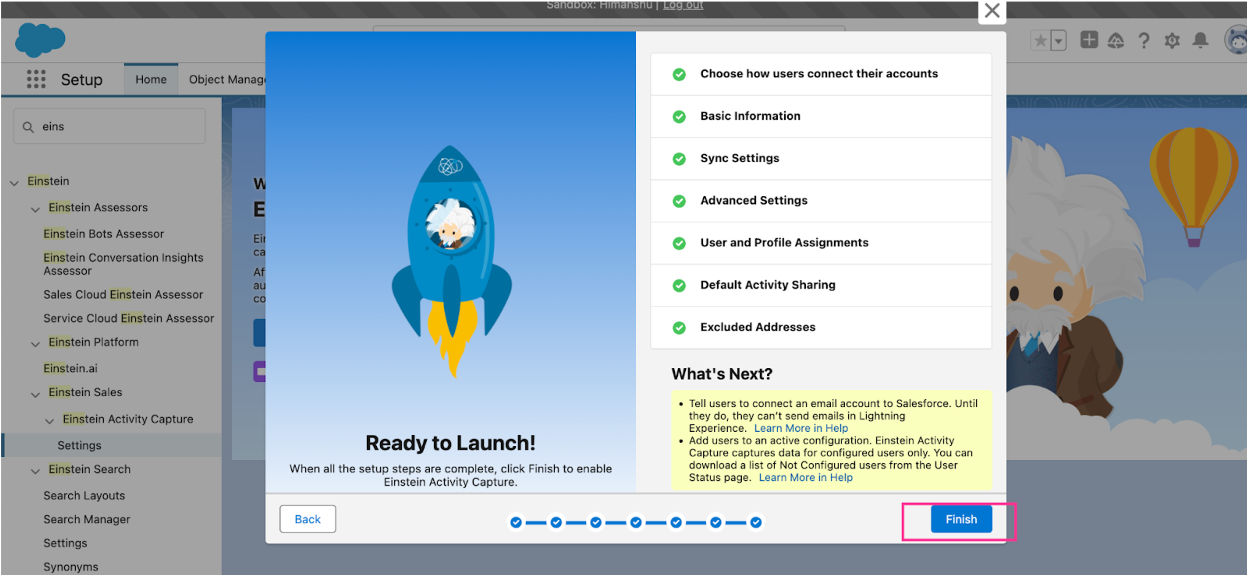
Task: Open the notifications bell
Action: (1201, 40)
